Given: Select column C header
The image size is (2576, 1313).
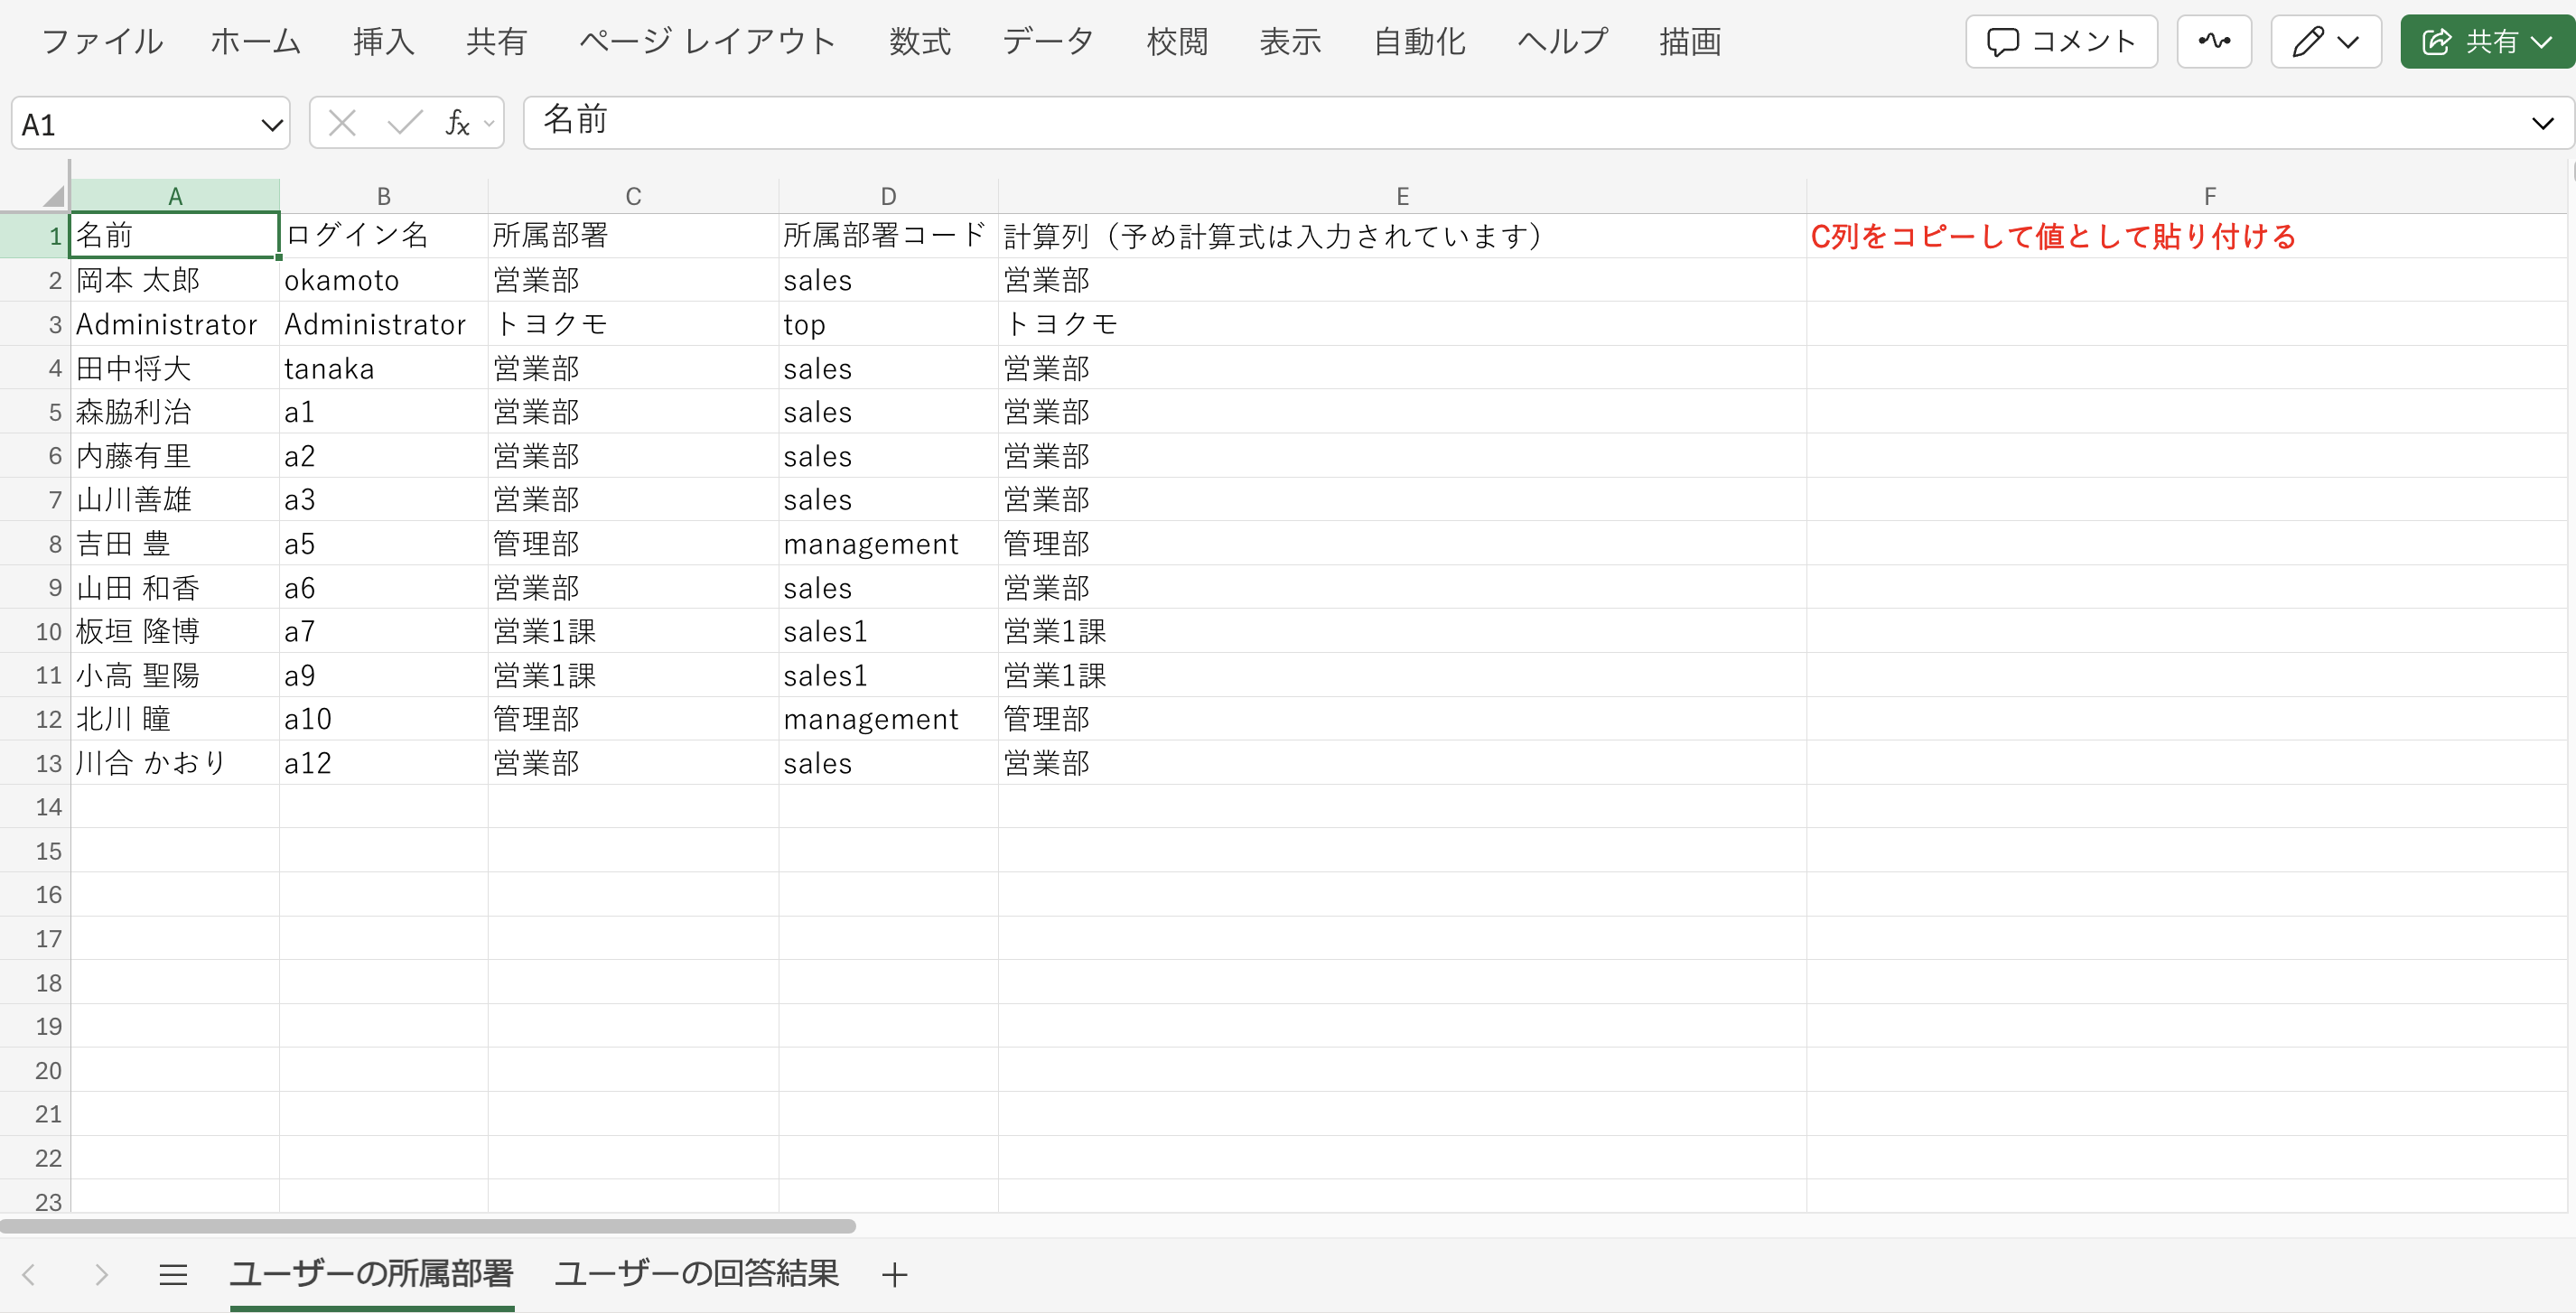Looking at the screenshot, I should pos(634,196).
